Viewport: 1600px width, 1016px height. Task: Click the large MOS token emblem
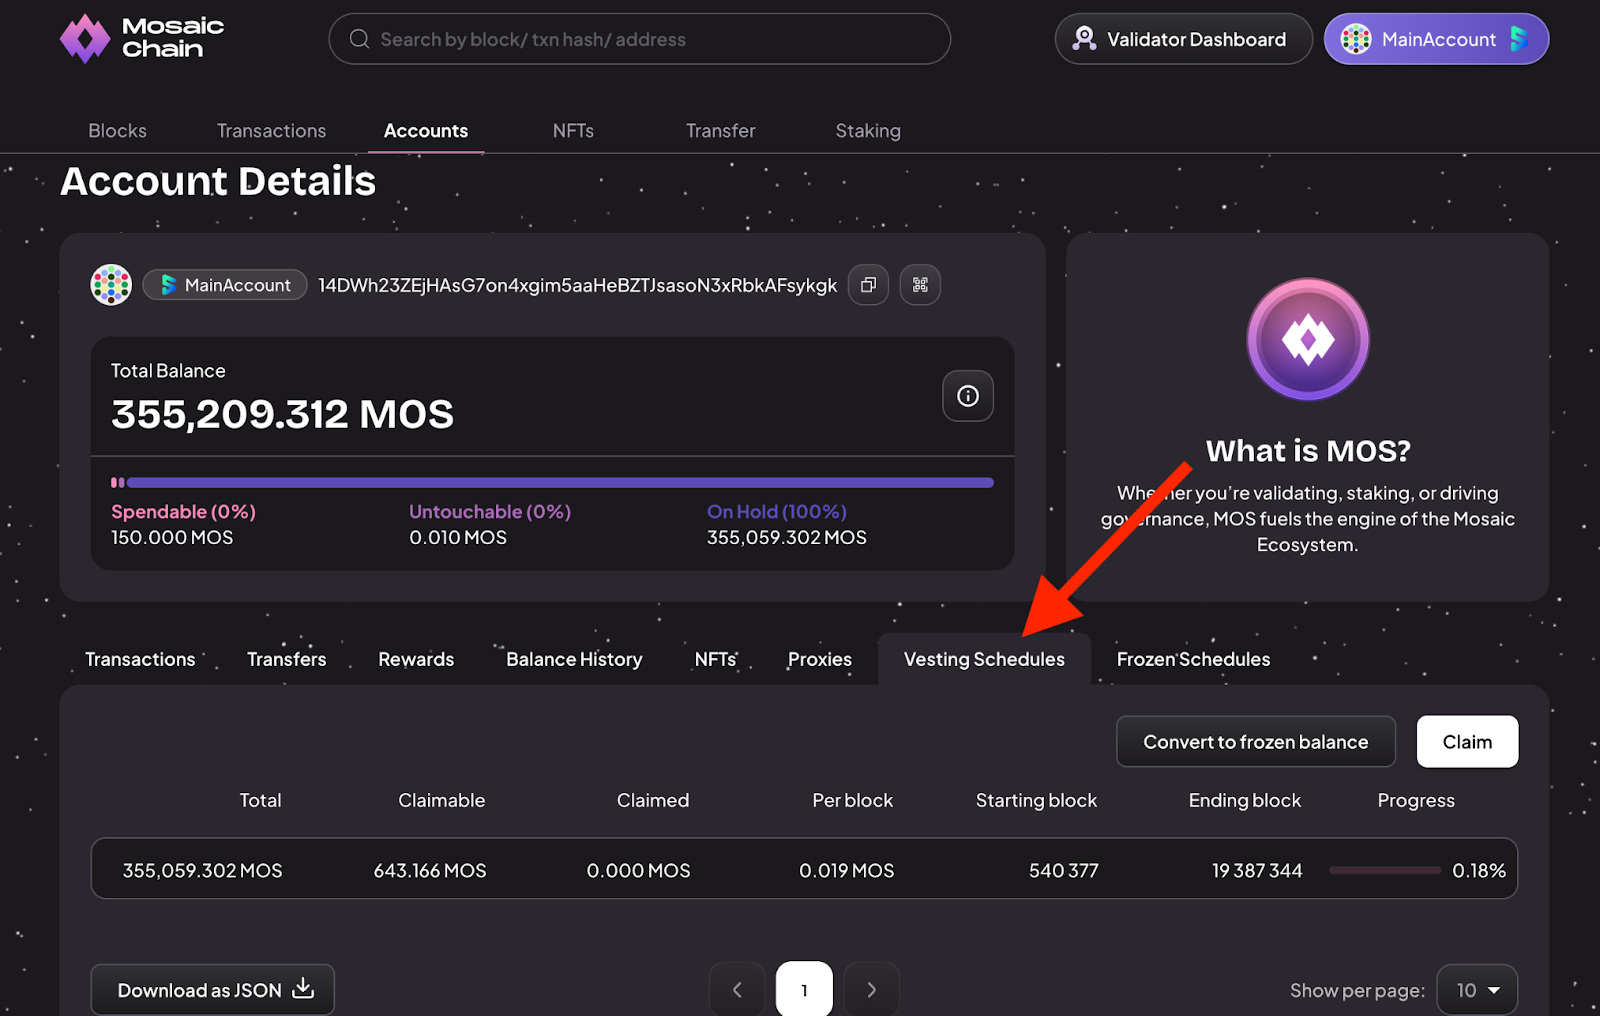pos(1307,340)
